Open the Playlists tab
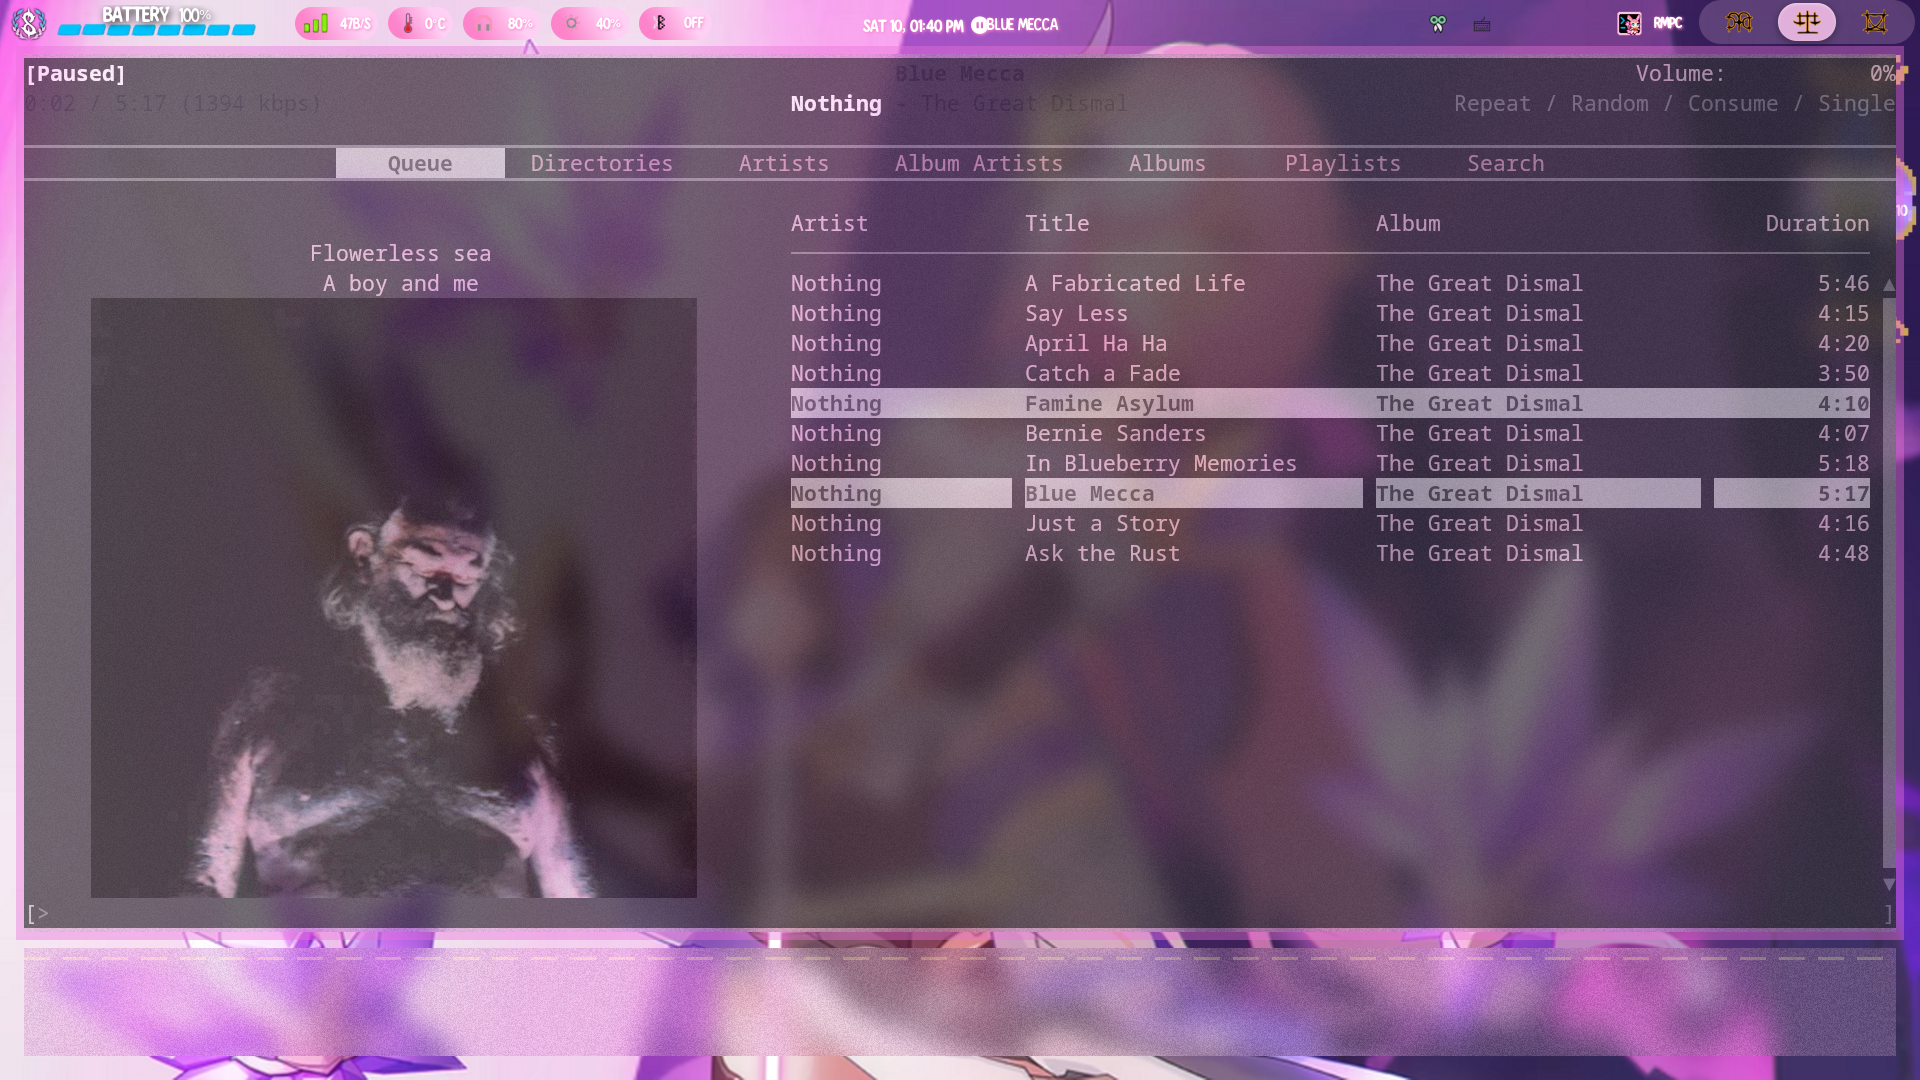This screenshot has height=1080, width=1920. (x=1342, y=163)
